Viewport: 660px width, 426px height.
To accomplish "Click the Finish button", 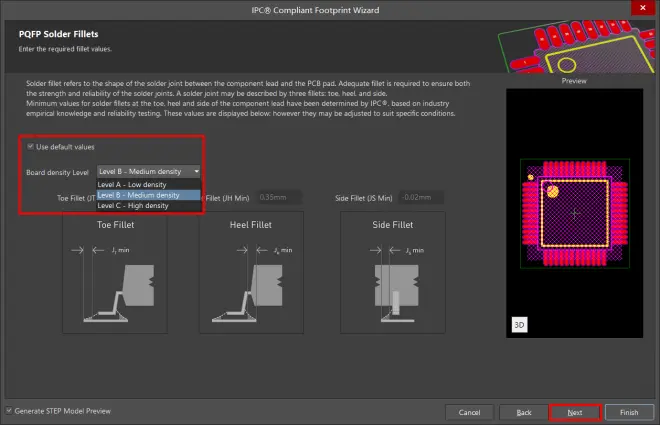I will (629, 413).
